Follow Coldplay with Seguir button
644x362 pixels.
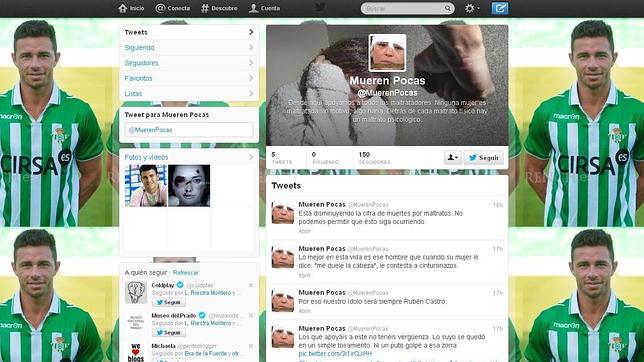[x=168, y=302]
